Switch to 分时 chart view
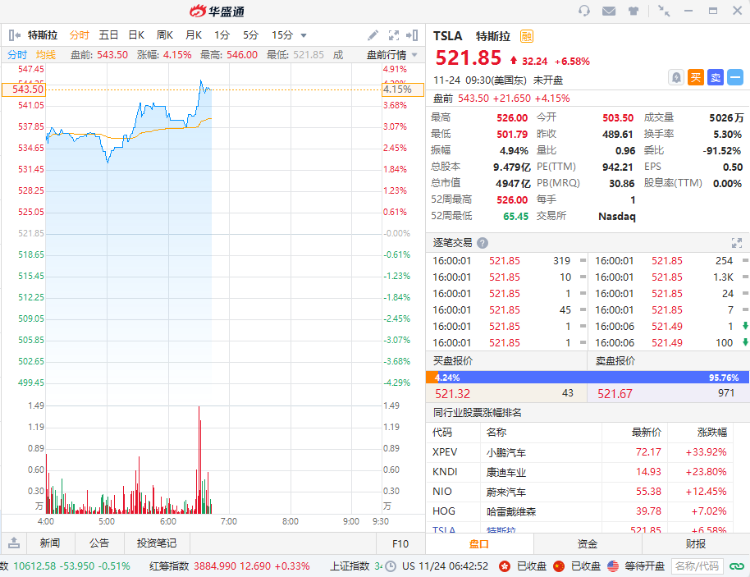The height and width of the screenshot is (577, 750). [79, 35]
